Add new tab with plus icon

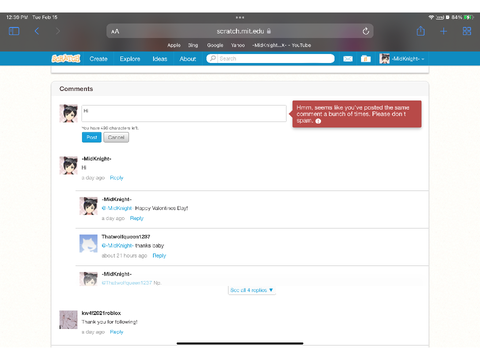(x=443, y=31)
